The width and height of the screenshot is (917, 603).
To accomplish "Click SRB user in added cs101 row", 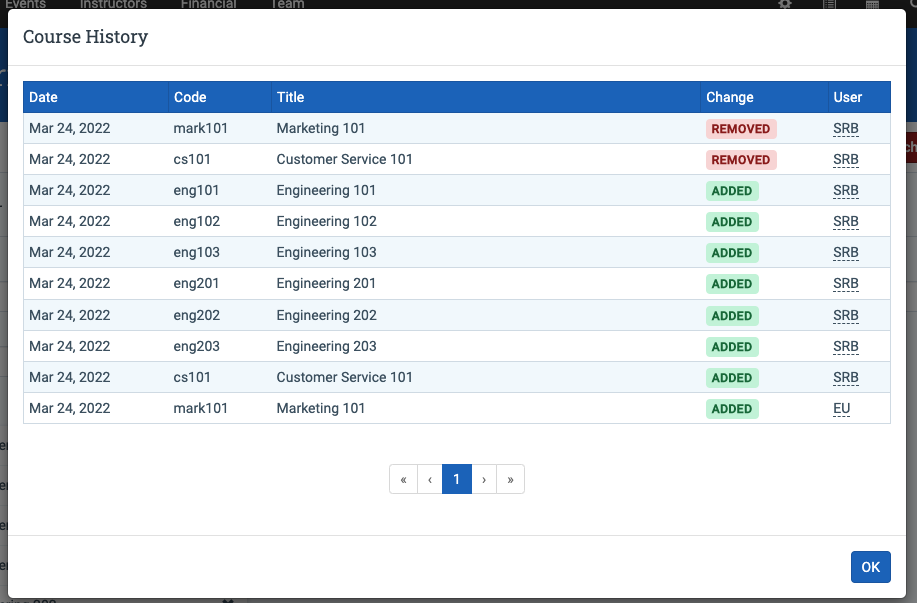I will [x=846, y=377].
